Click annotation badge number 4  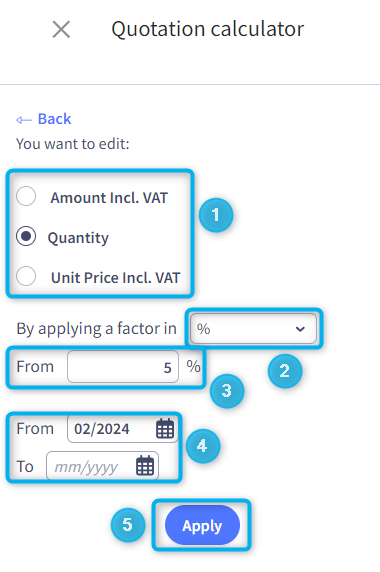[x=203, y=446]
